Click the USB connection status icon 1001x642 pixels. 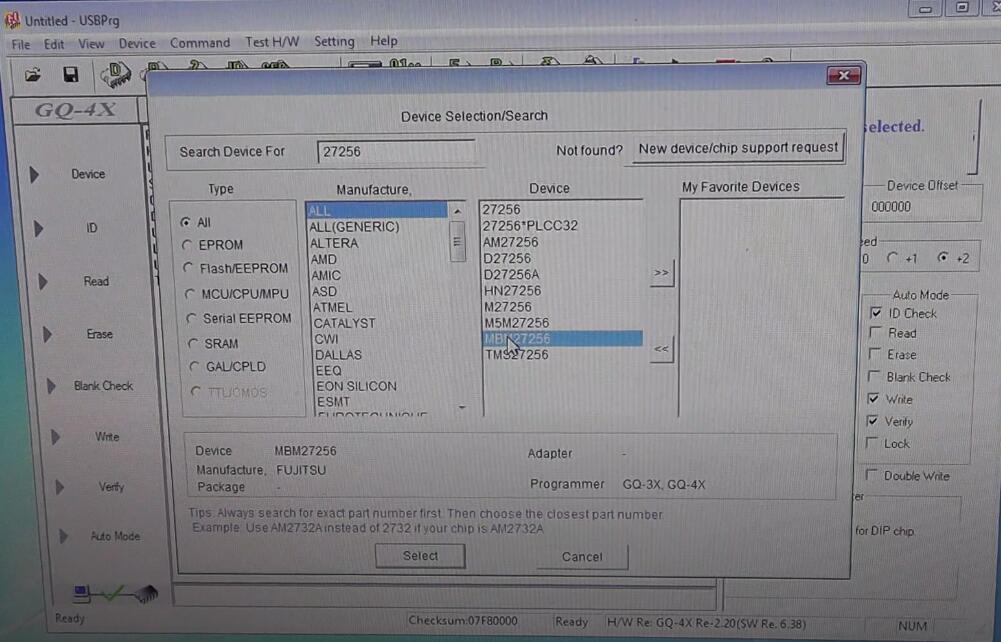pos(116,594)
